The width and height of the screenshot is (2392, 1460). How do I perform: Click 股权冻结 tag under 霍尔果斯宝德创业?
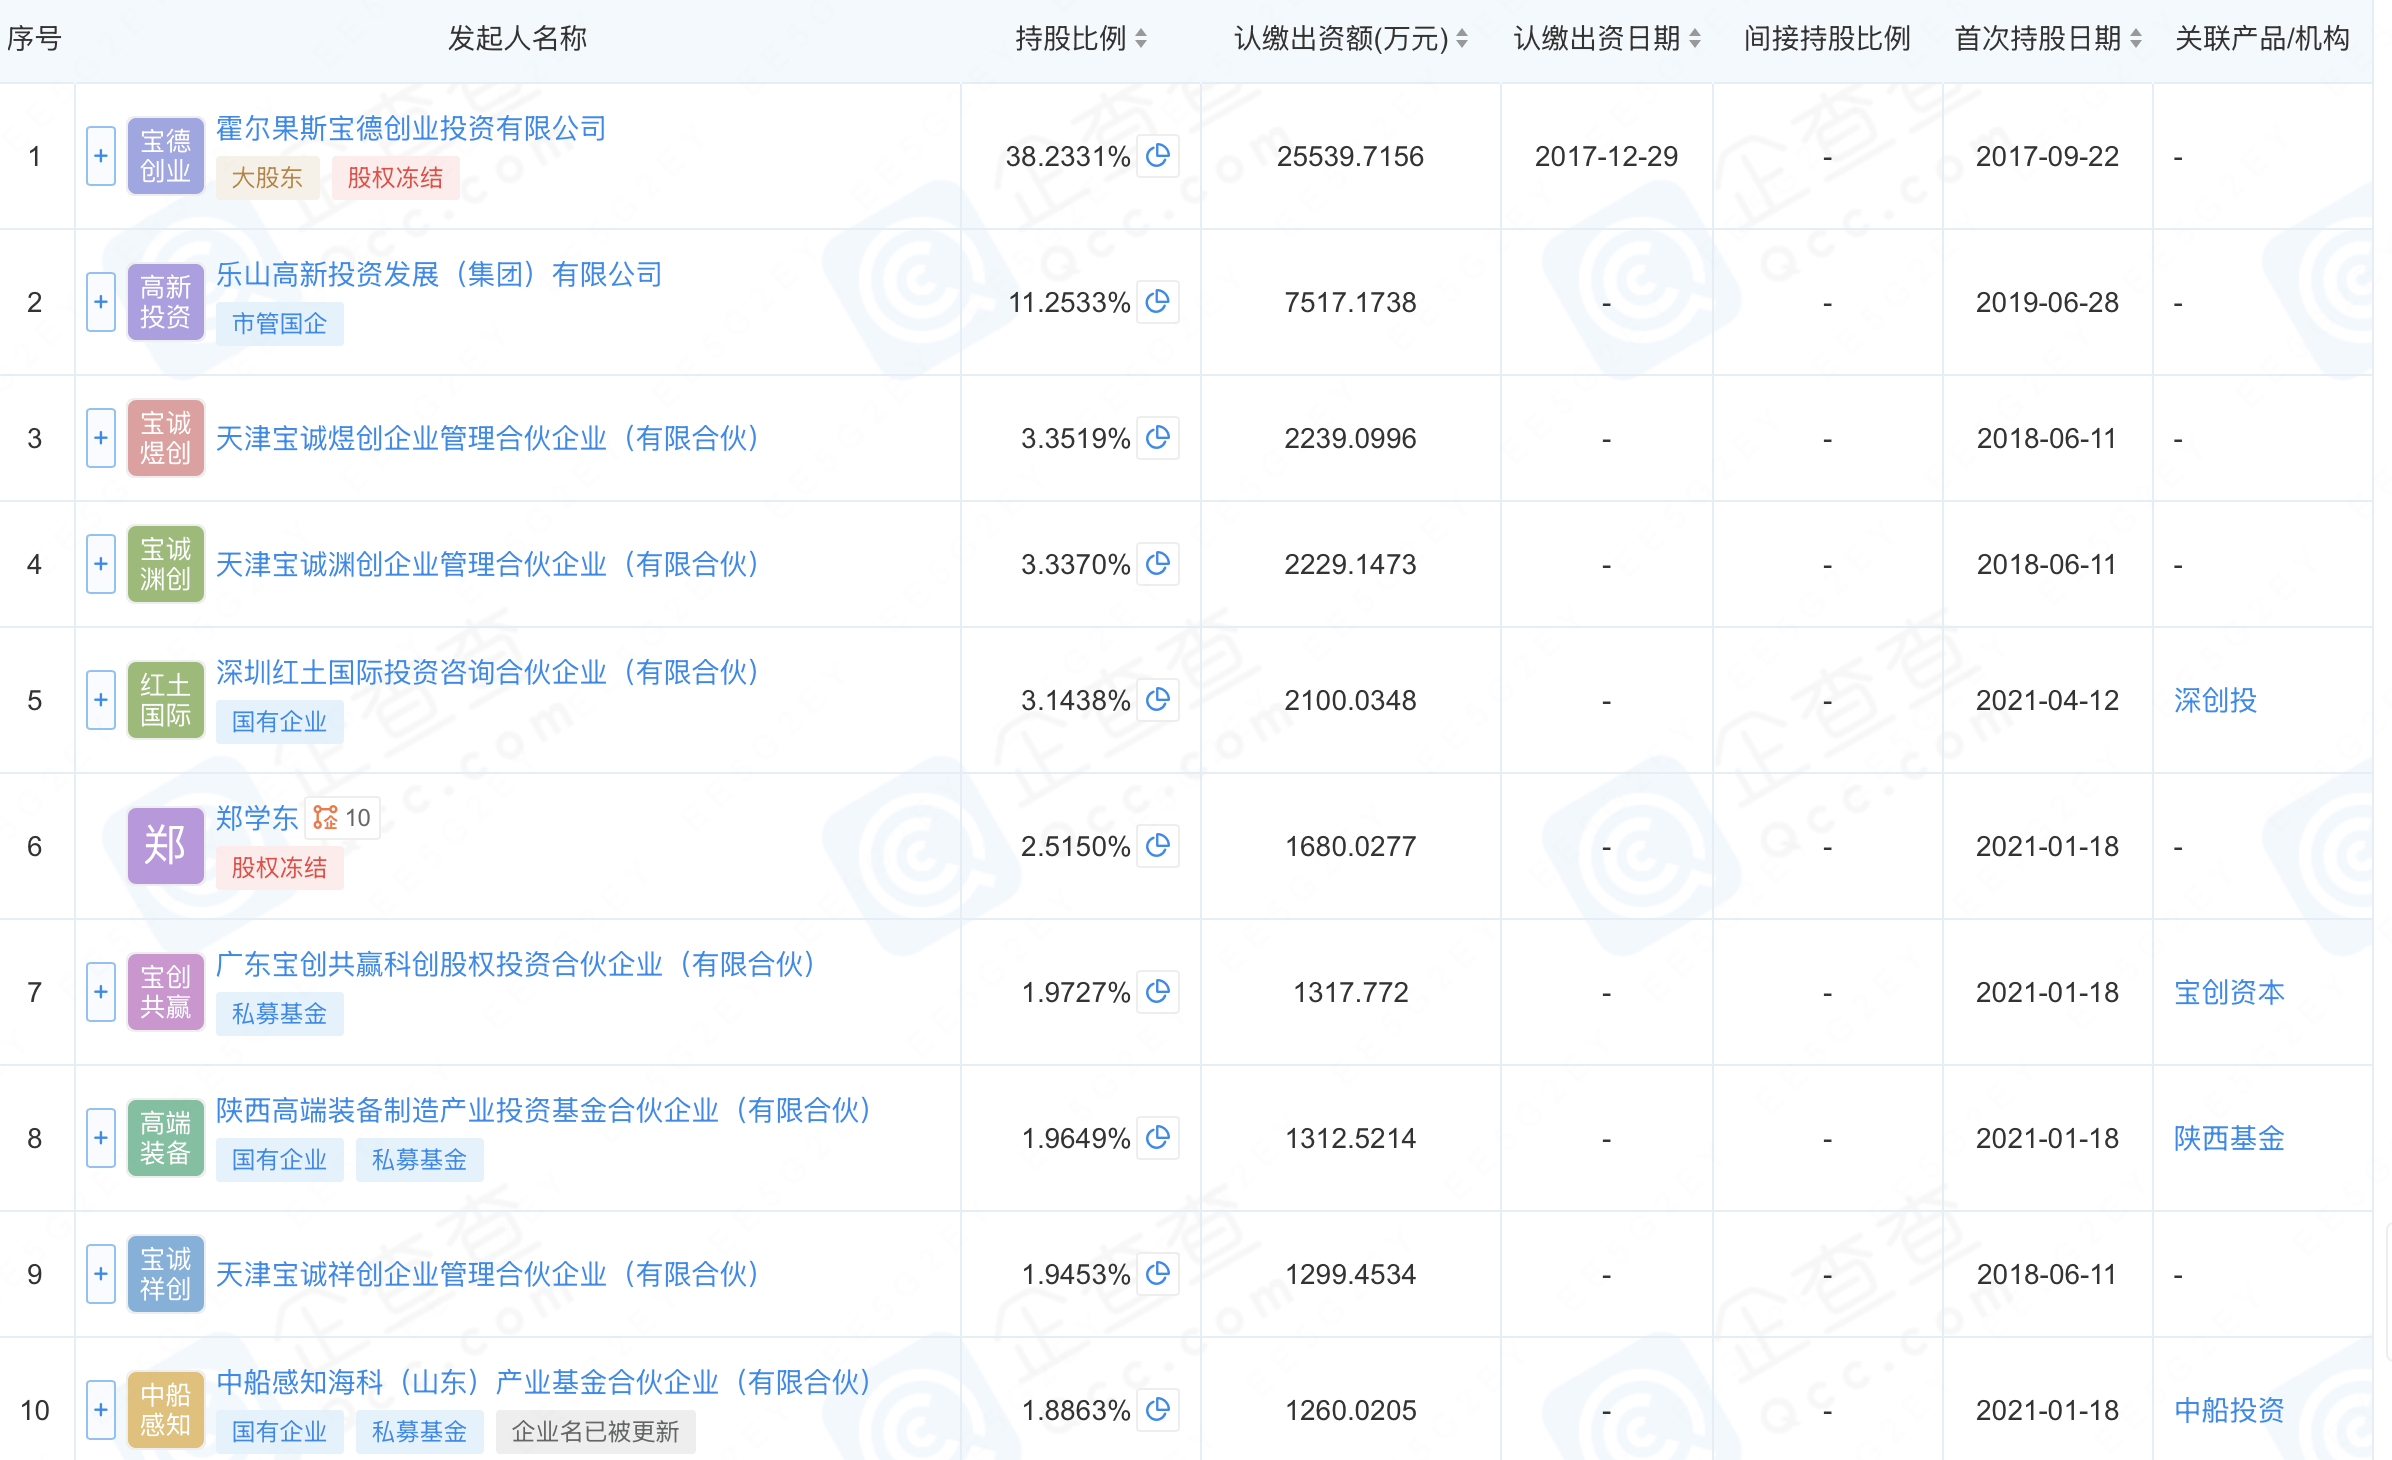point(395,178)
